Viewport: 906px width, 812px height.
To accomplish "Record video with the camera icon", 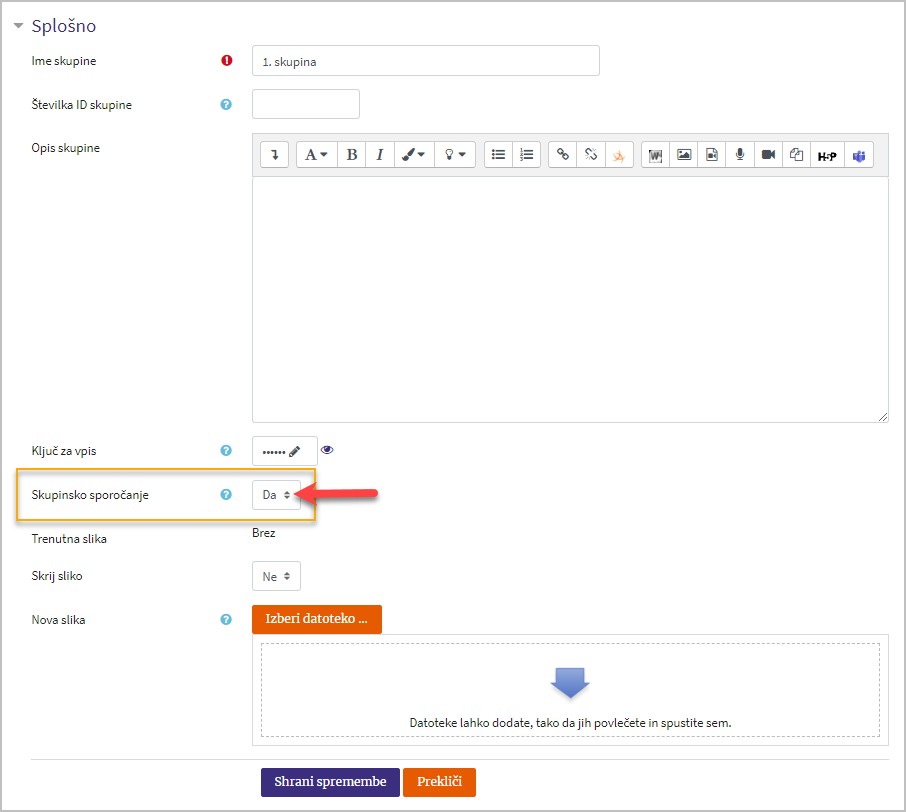I will pyautogui.click(x=768, y=155).
